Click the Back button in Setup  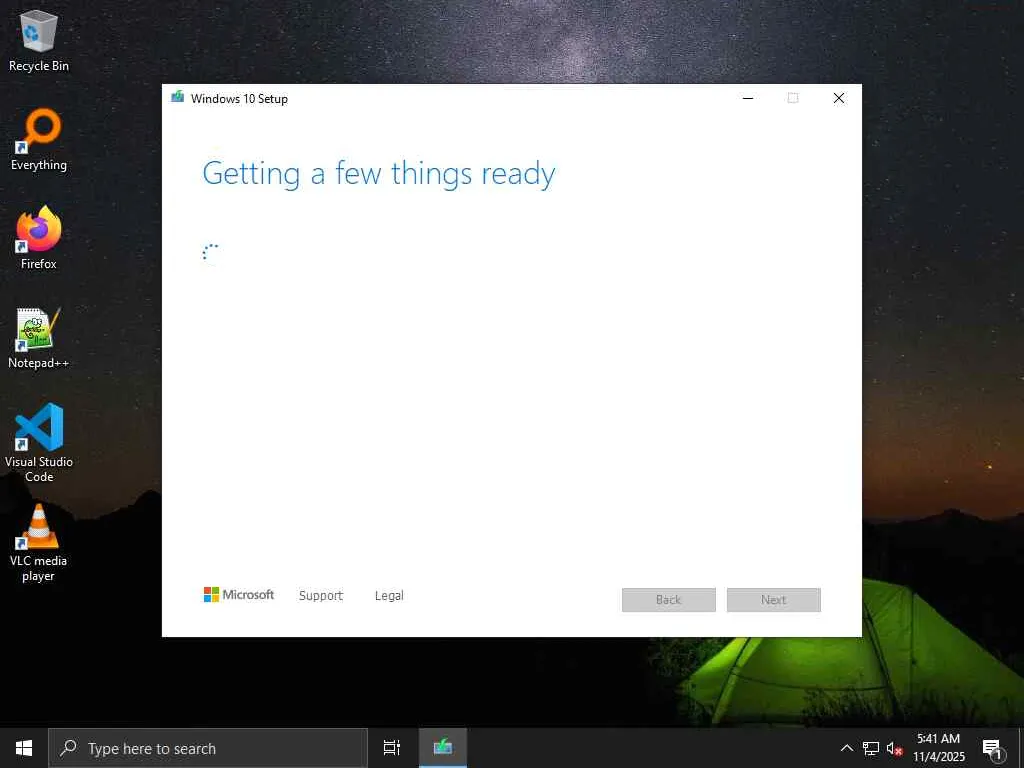click(669, 600)
